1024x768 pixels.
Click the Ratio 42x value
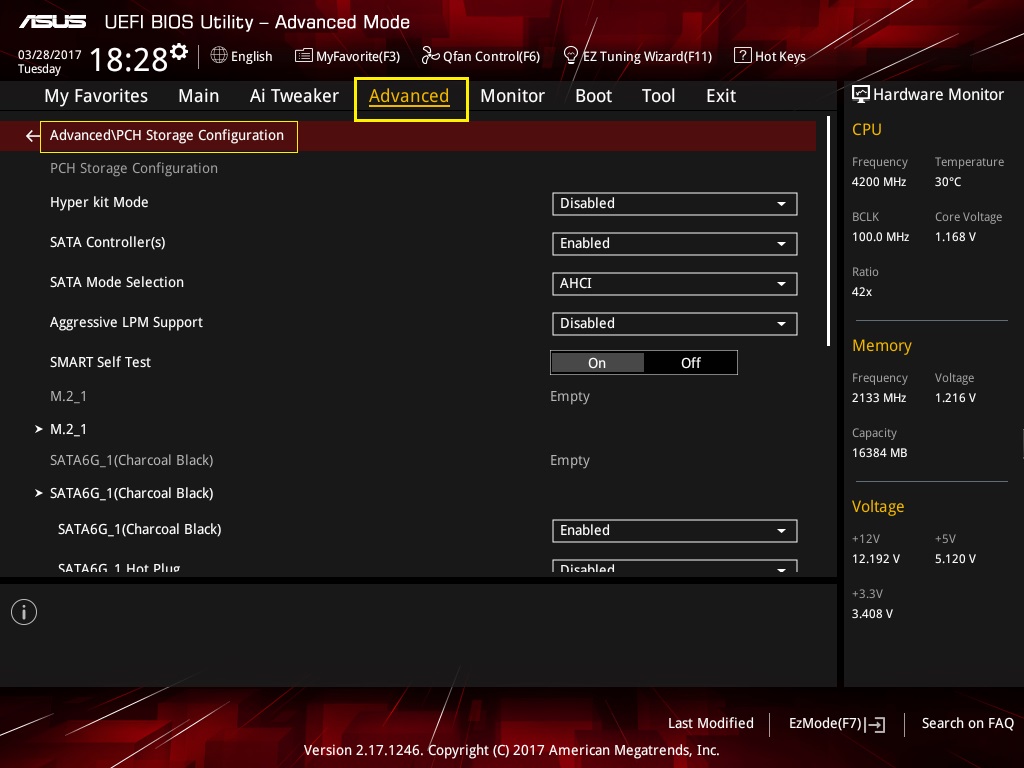tap(861, 292)
